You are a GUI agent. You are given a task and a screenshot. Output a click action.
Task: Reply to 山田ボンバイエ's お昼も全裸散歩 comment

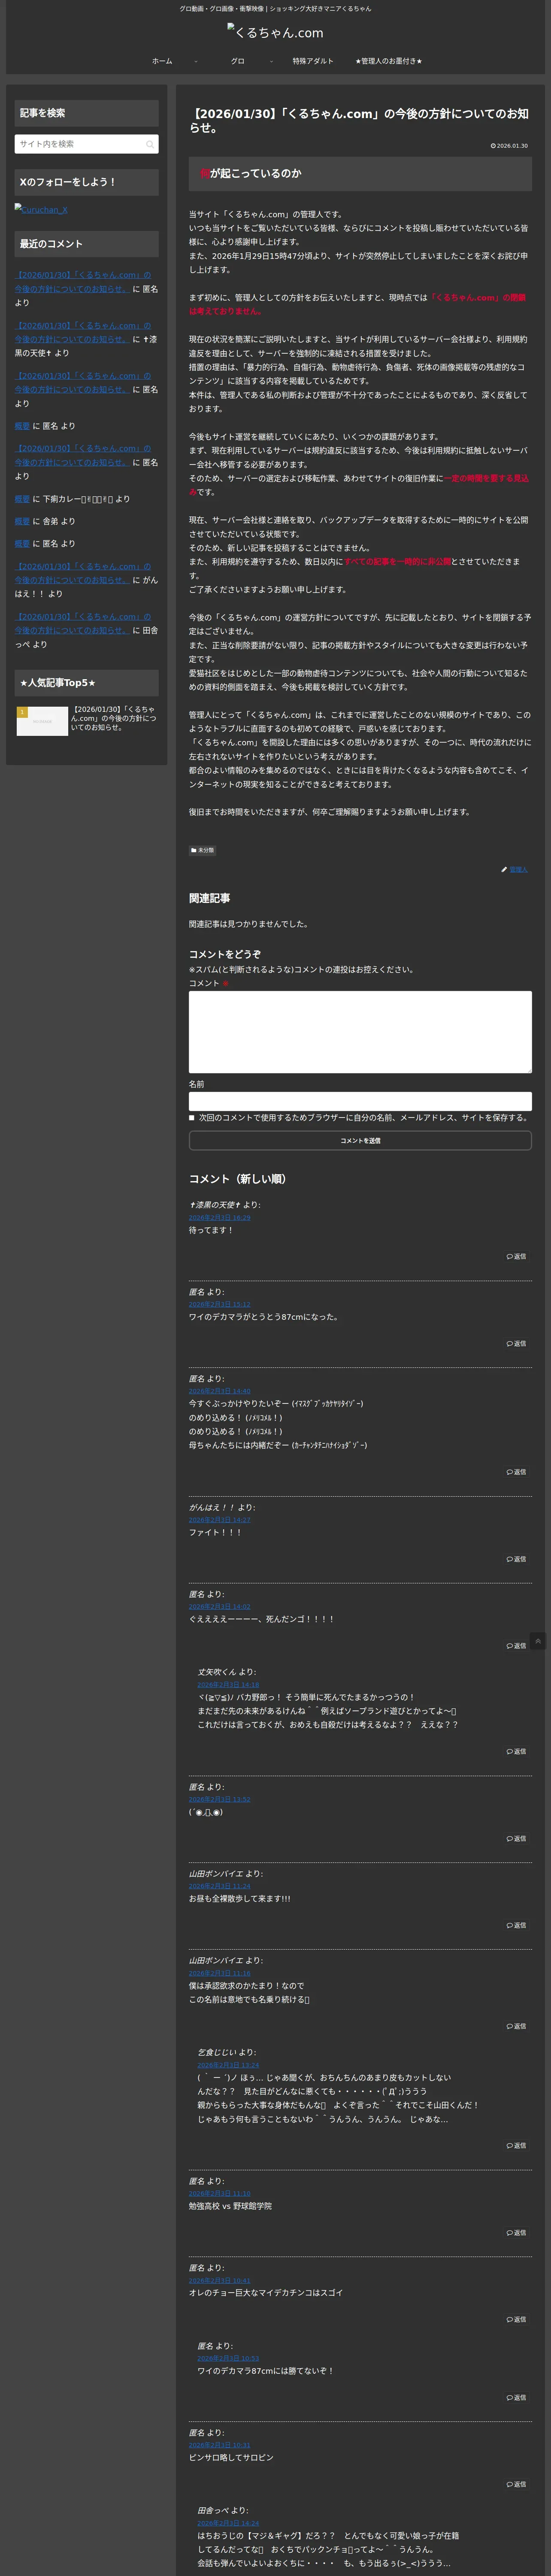click(516, 1925)
